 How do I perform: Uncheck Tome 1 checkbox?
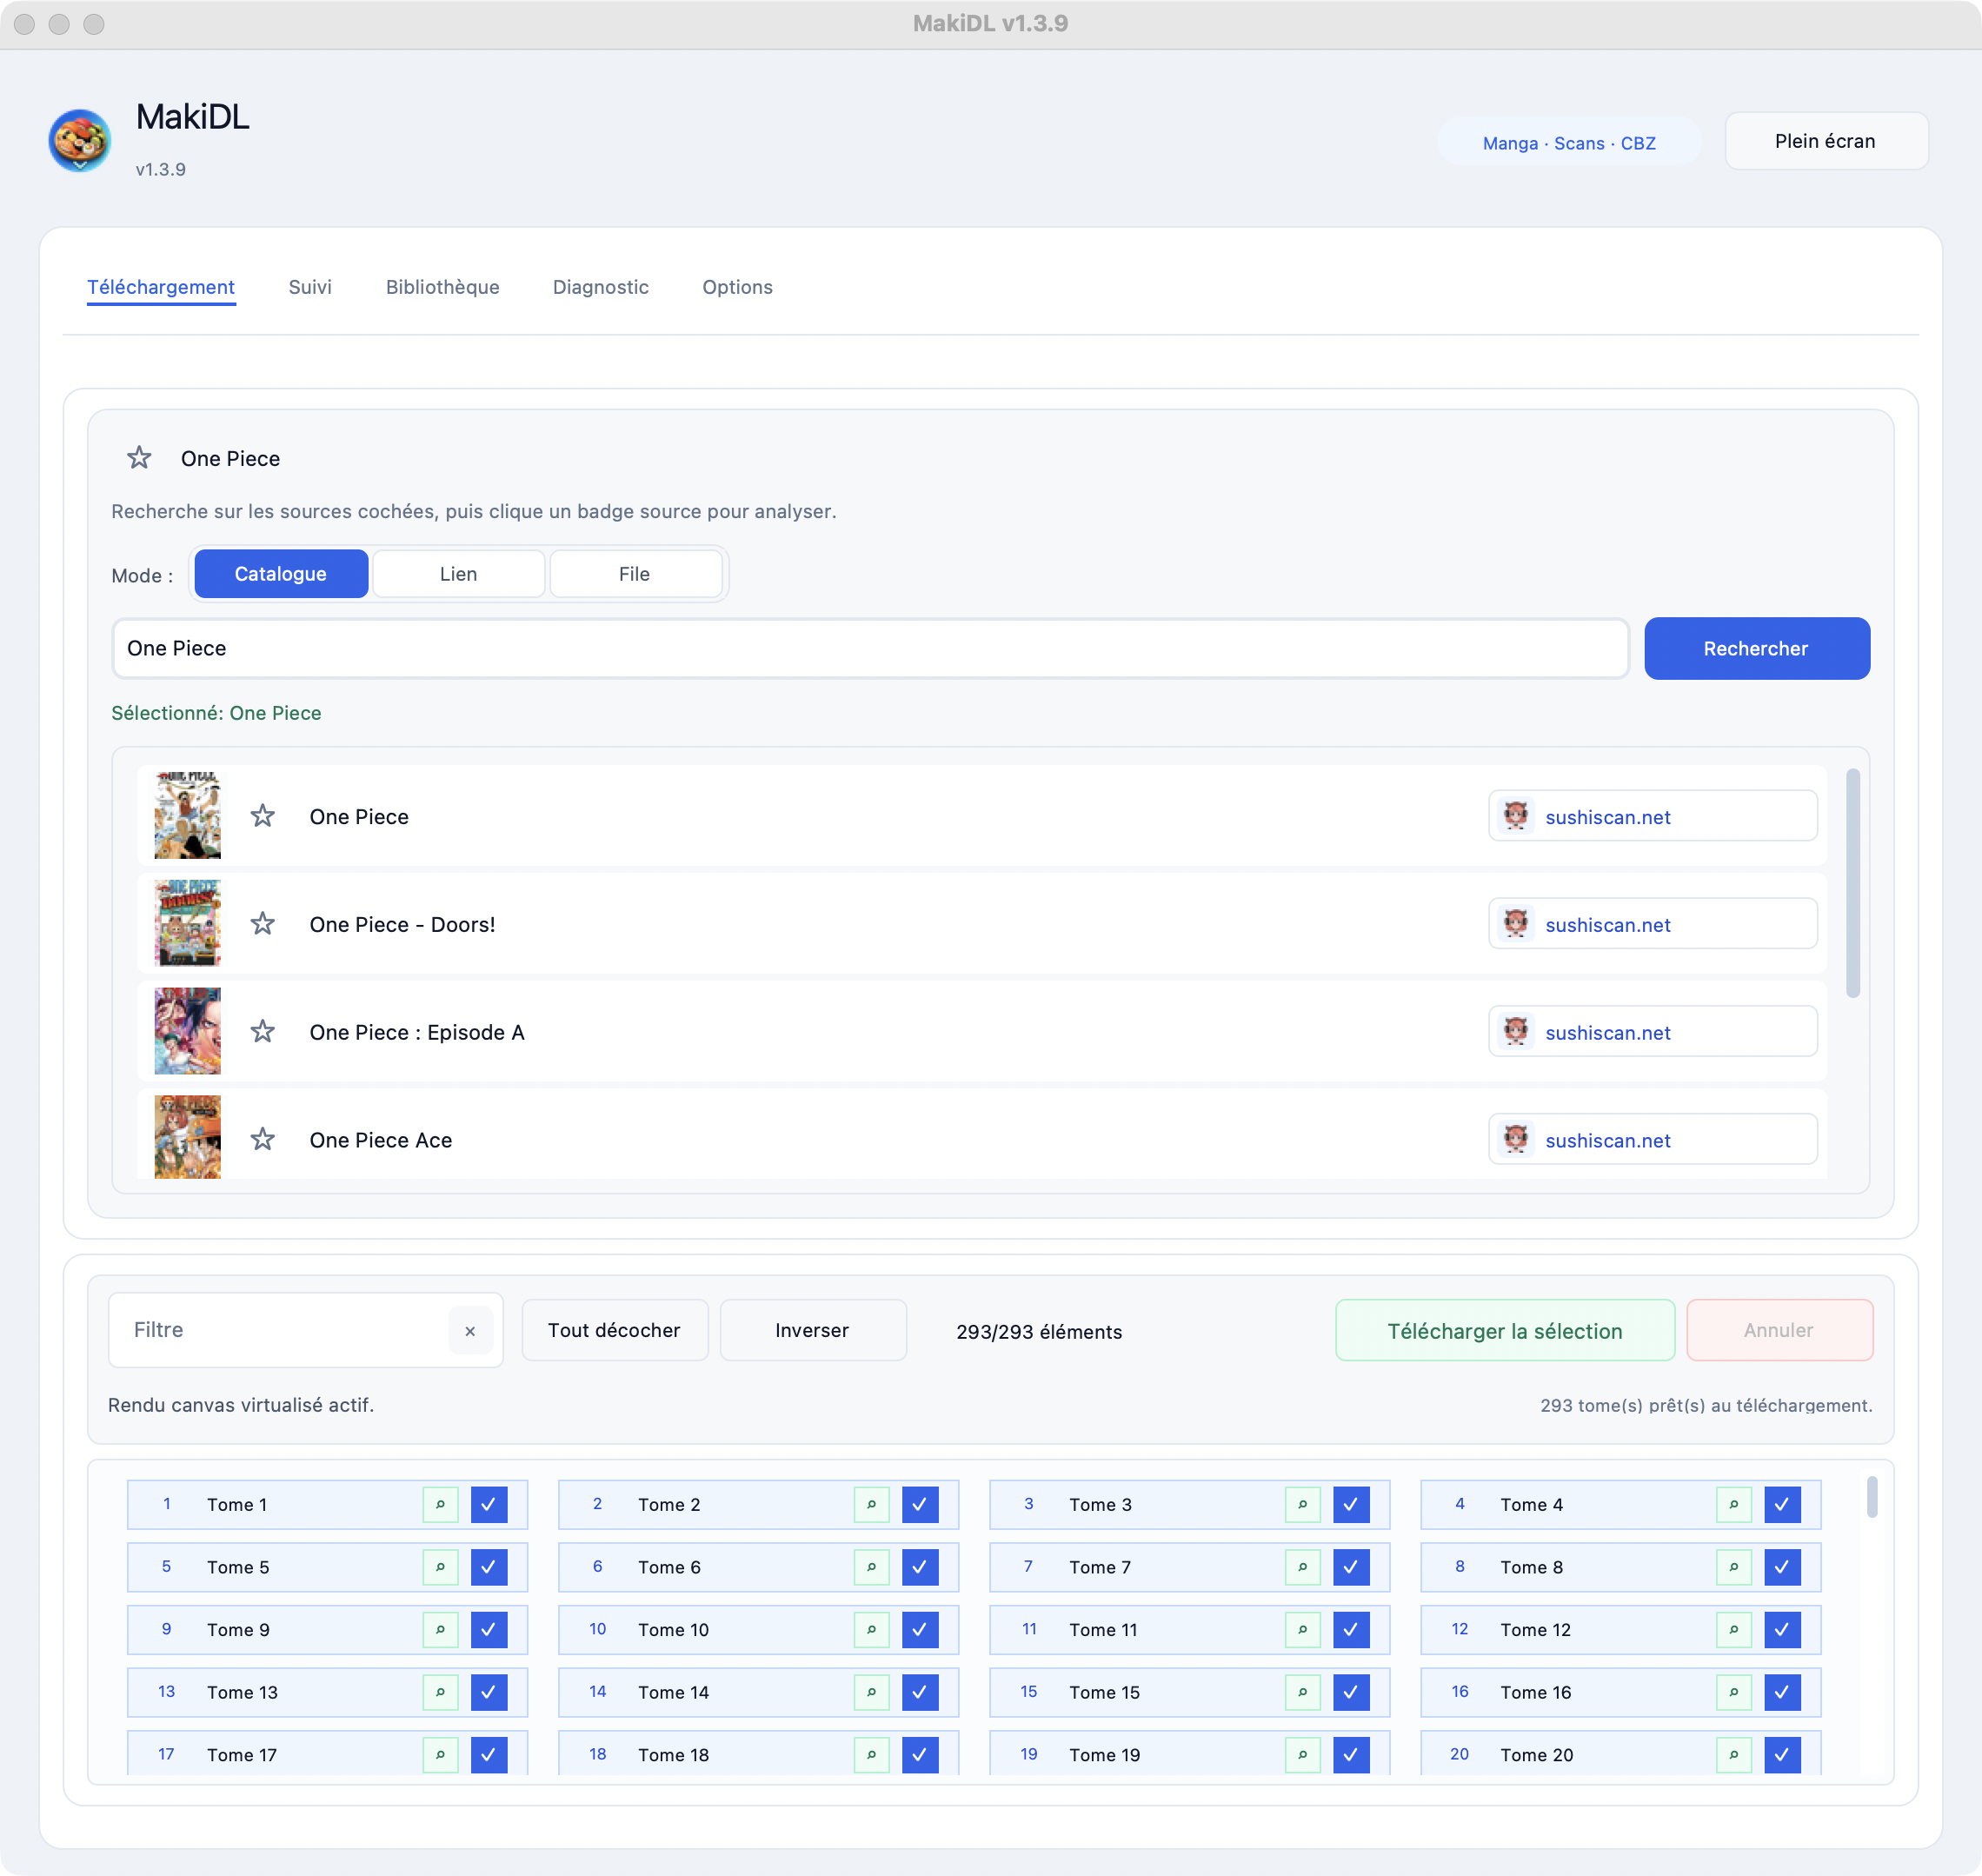pyautogui.click(x=489, y=1505)
